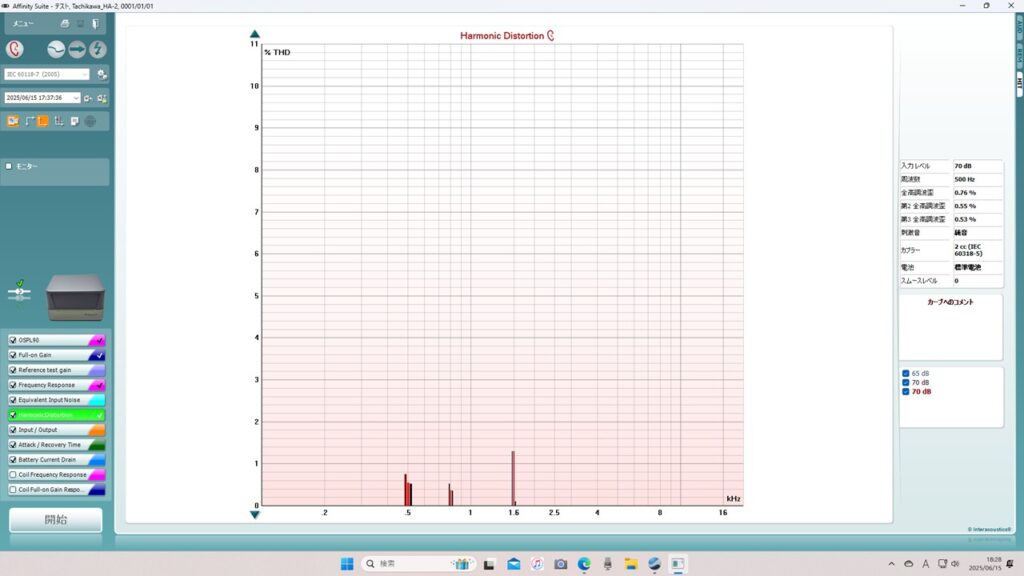Screen dimensions: 1024x576
Task: Open protocol settings gear icon
Action: click(x=102, y=74)
